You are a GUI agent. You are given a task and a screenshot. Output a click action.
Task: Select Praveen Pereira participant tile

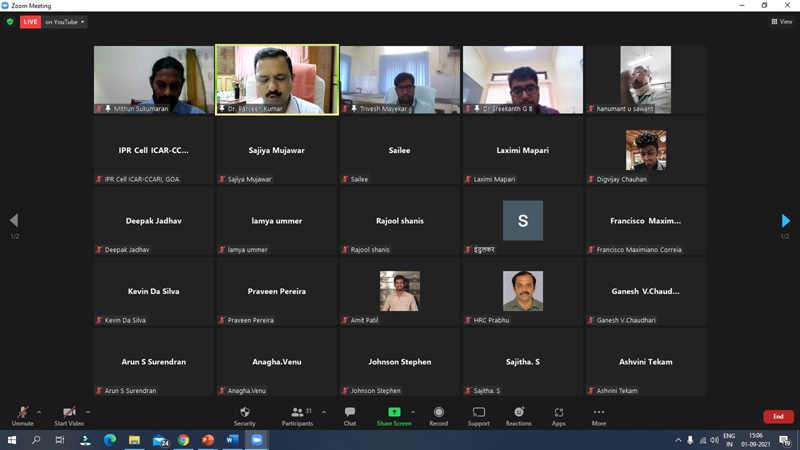coord(277,291)
